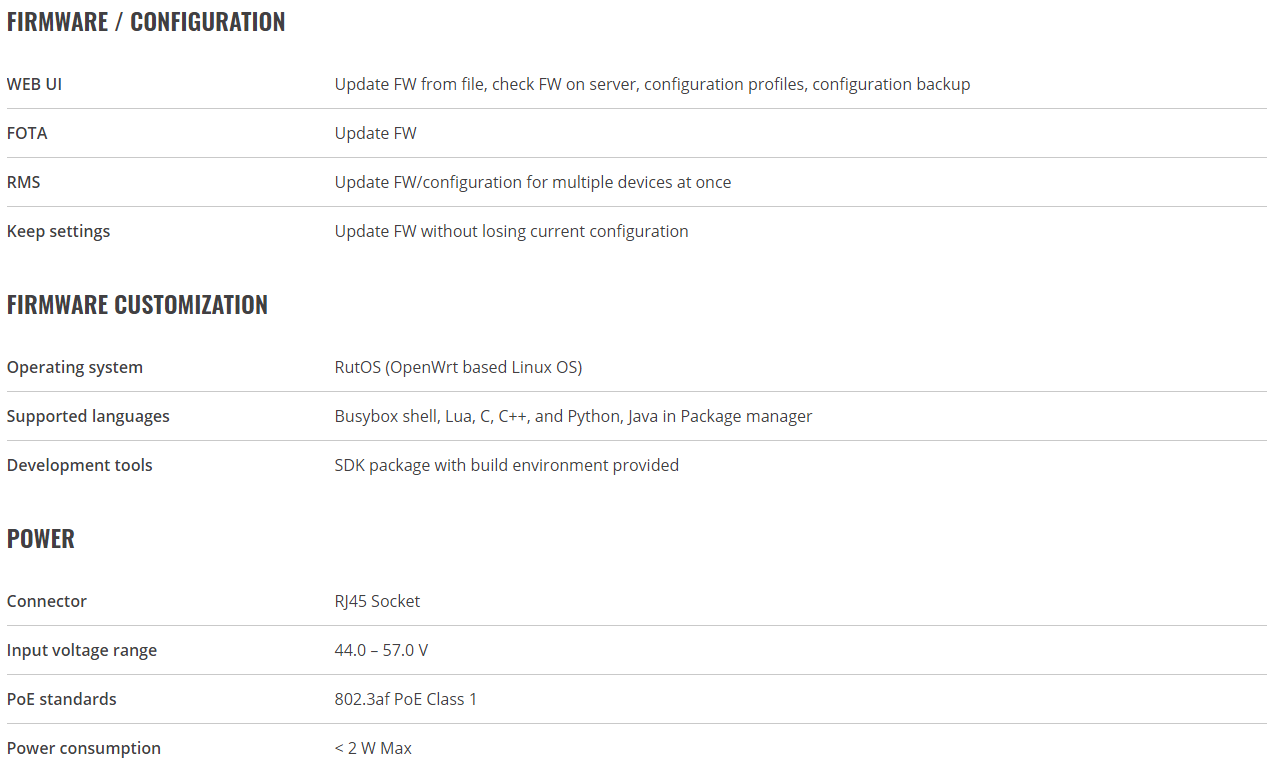The width and height of the screenshot is (1272, 766).
Task: Click the RJ45 Socket value
Action: click(x=377, y=602)
